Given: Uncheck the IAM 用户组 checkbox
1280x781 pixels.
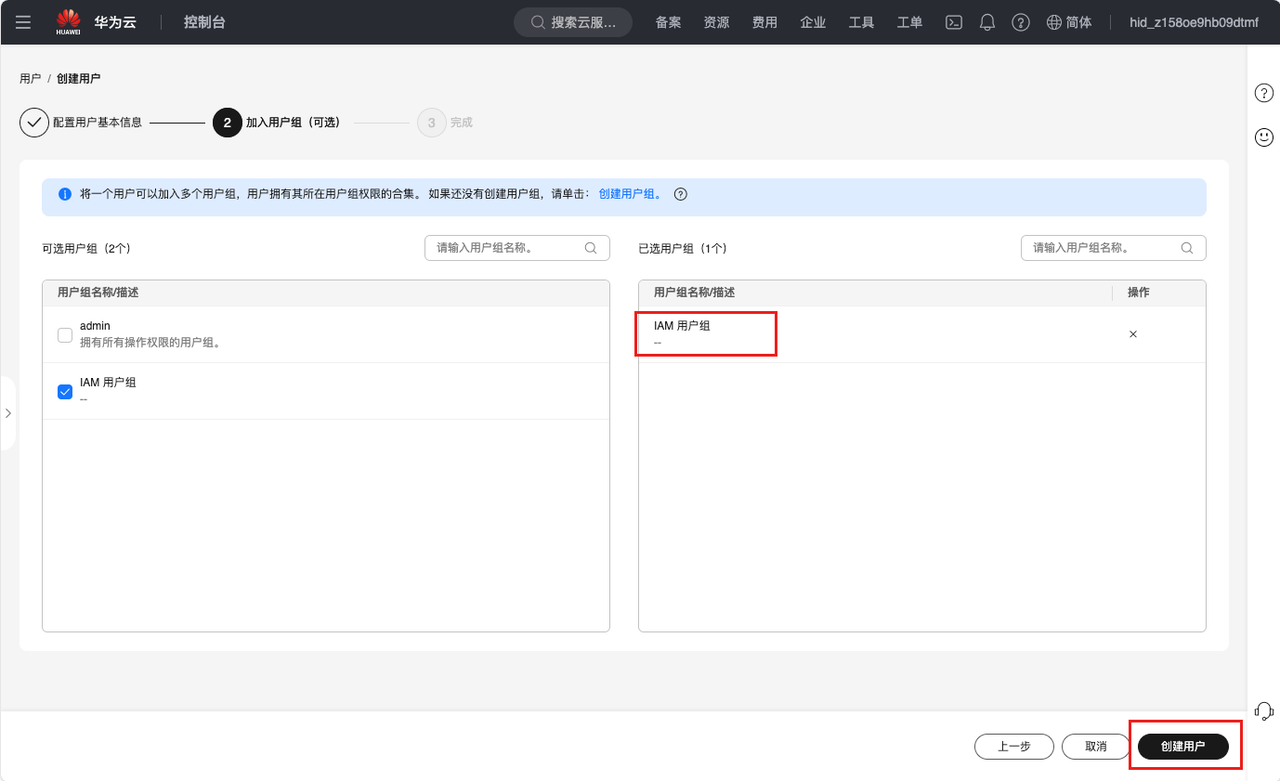Looking at the screenshot, I should click(65, 391).
